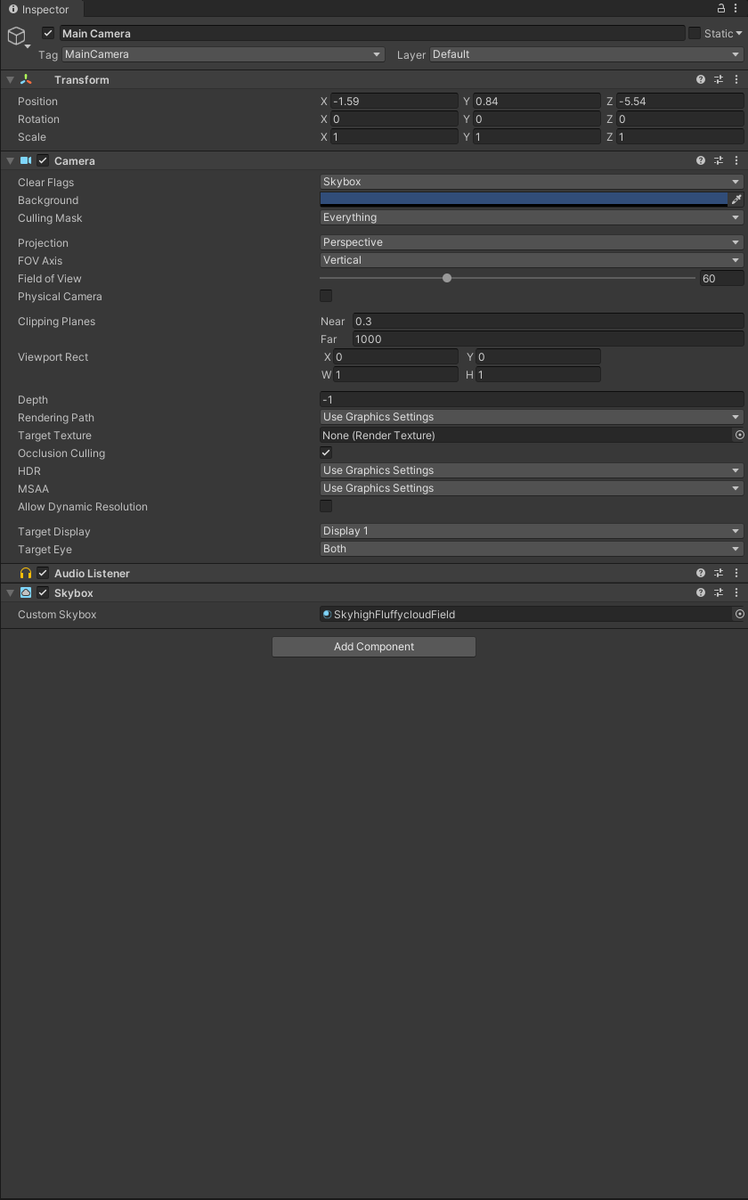Open Target Display dropdown showing Display 1
The image size is (748, 1200).
click(531, 531)
